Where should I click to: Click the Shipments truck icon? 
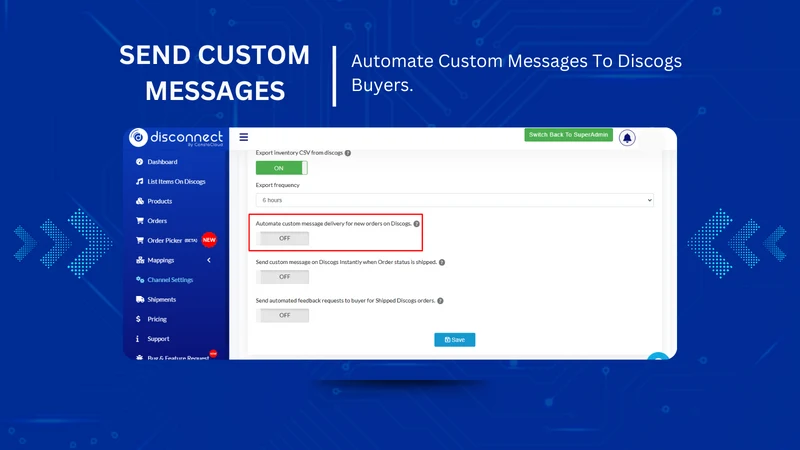coord(140,299)
